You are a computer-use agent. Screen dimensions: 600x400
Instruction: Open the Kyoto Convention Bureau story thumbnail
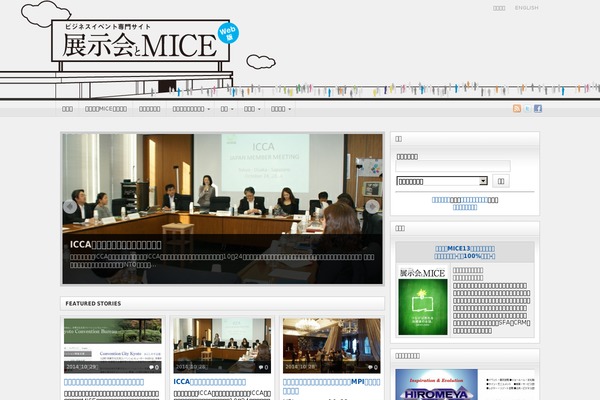pos(112,346)
